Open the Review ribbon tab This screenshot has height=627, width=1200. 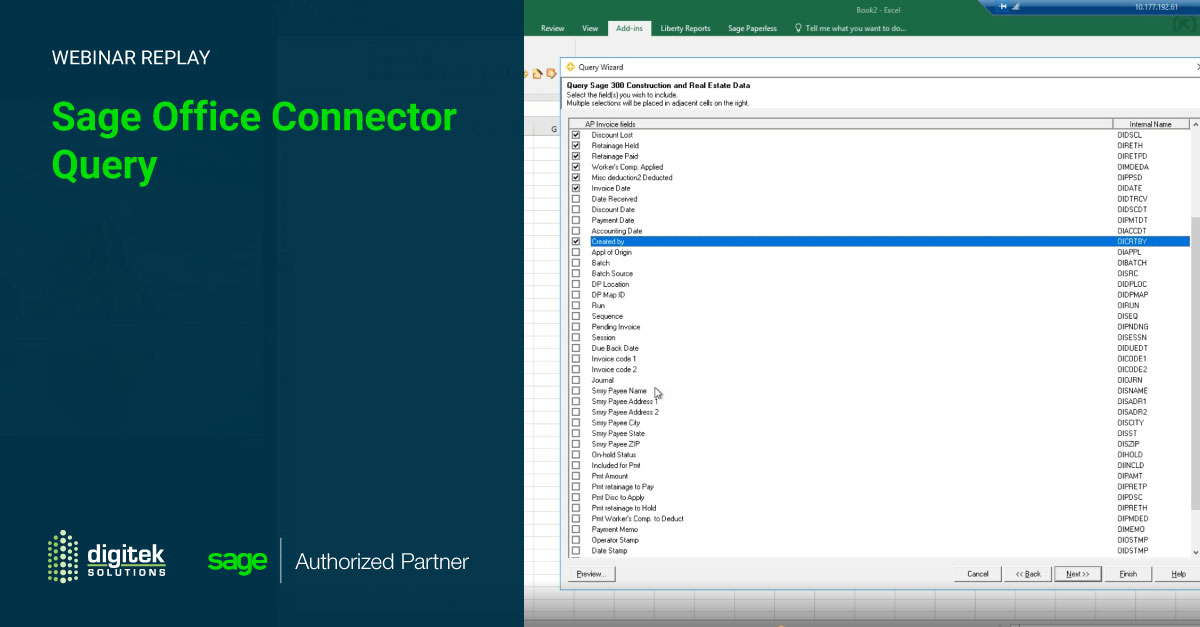coord(552,28)
